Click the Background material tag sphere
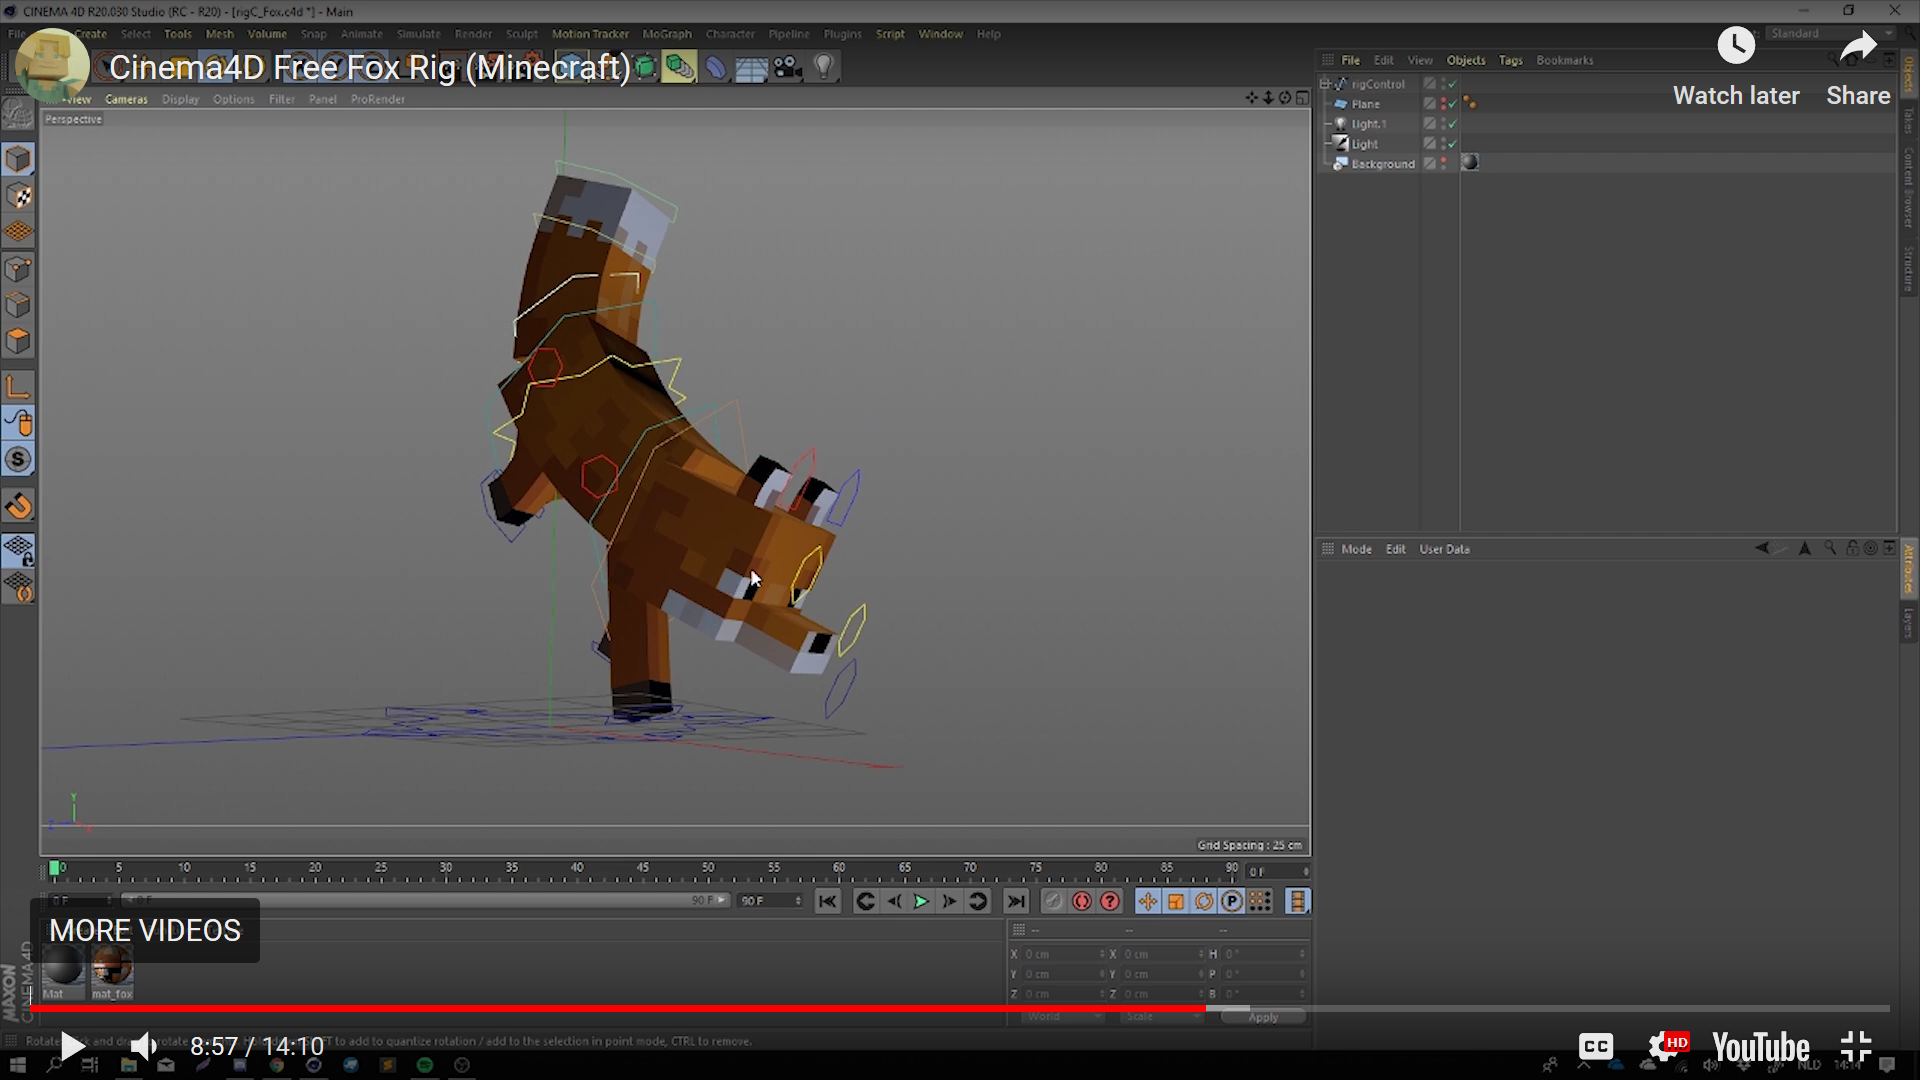Image resolution: width=1920 pixels, height=1080 pixels. click(1470, 163)
